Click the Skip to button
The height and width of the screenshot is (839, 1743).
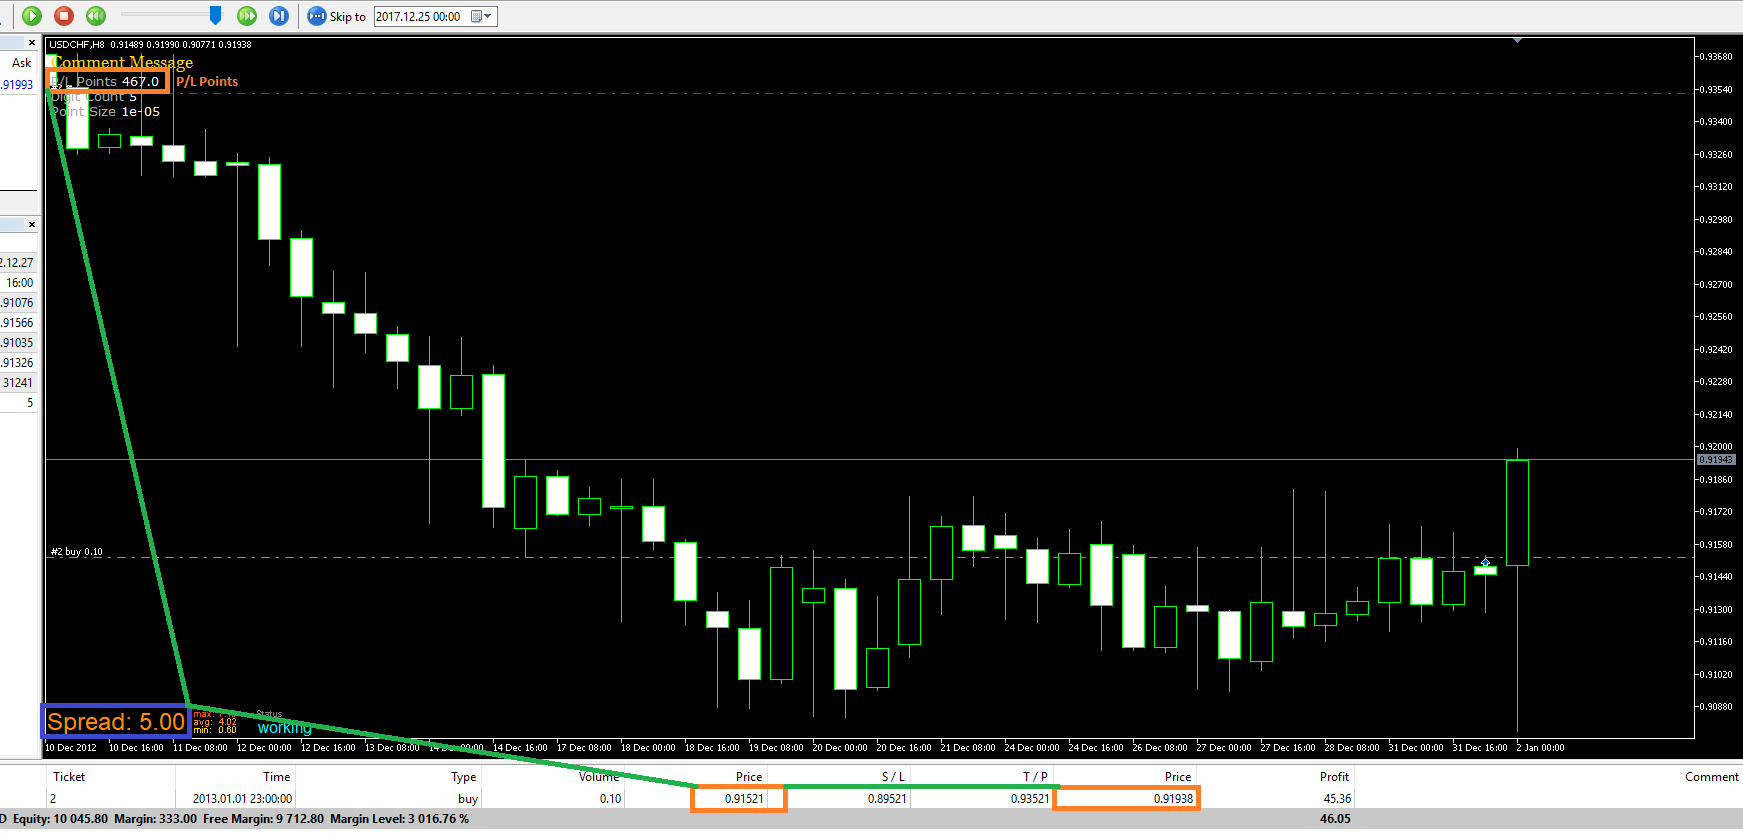click(337, 16)
